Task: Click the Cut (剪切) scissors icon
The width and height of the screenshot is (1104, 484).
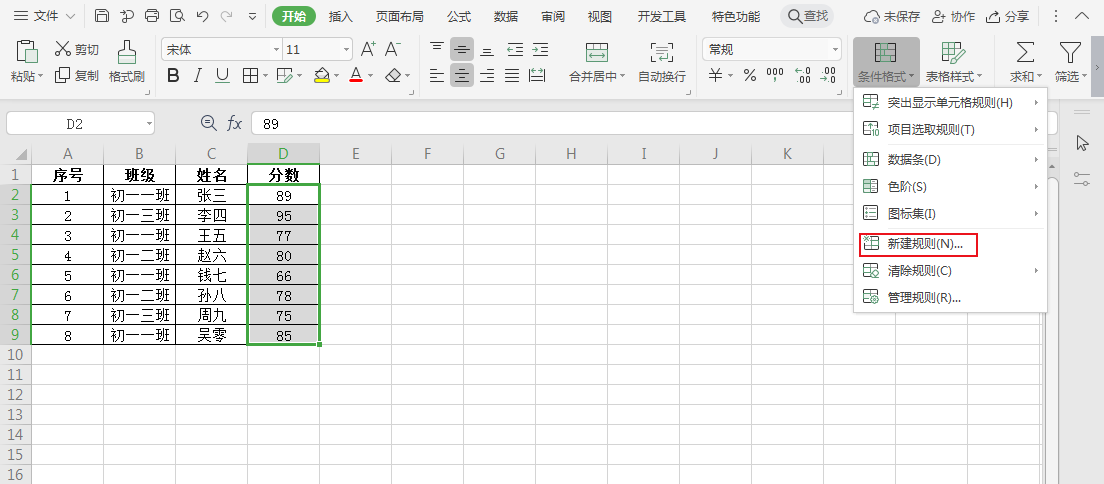Action: click(63, 49)
